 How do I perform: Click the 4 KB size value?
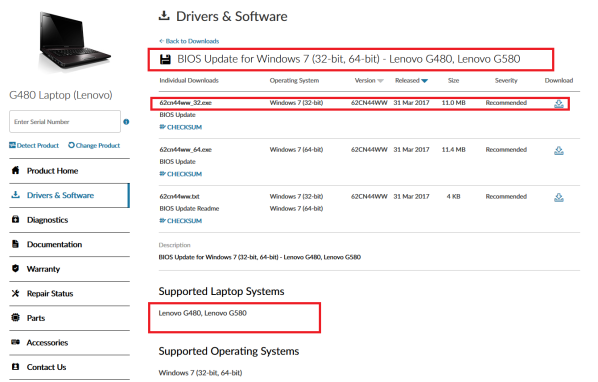click(x=453, y=196)
